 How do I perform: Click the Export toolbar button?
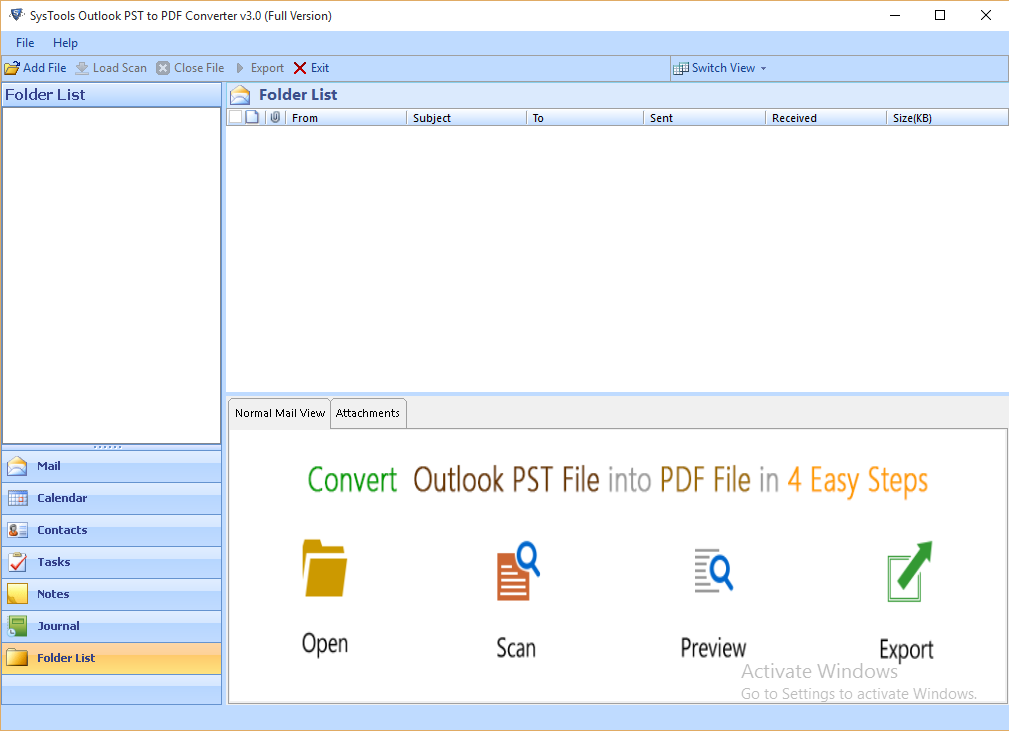[x=261, y=67]
